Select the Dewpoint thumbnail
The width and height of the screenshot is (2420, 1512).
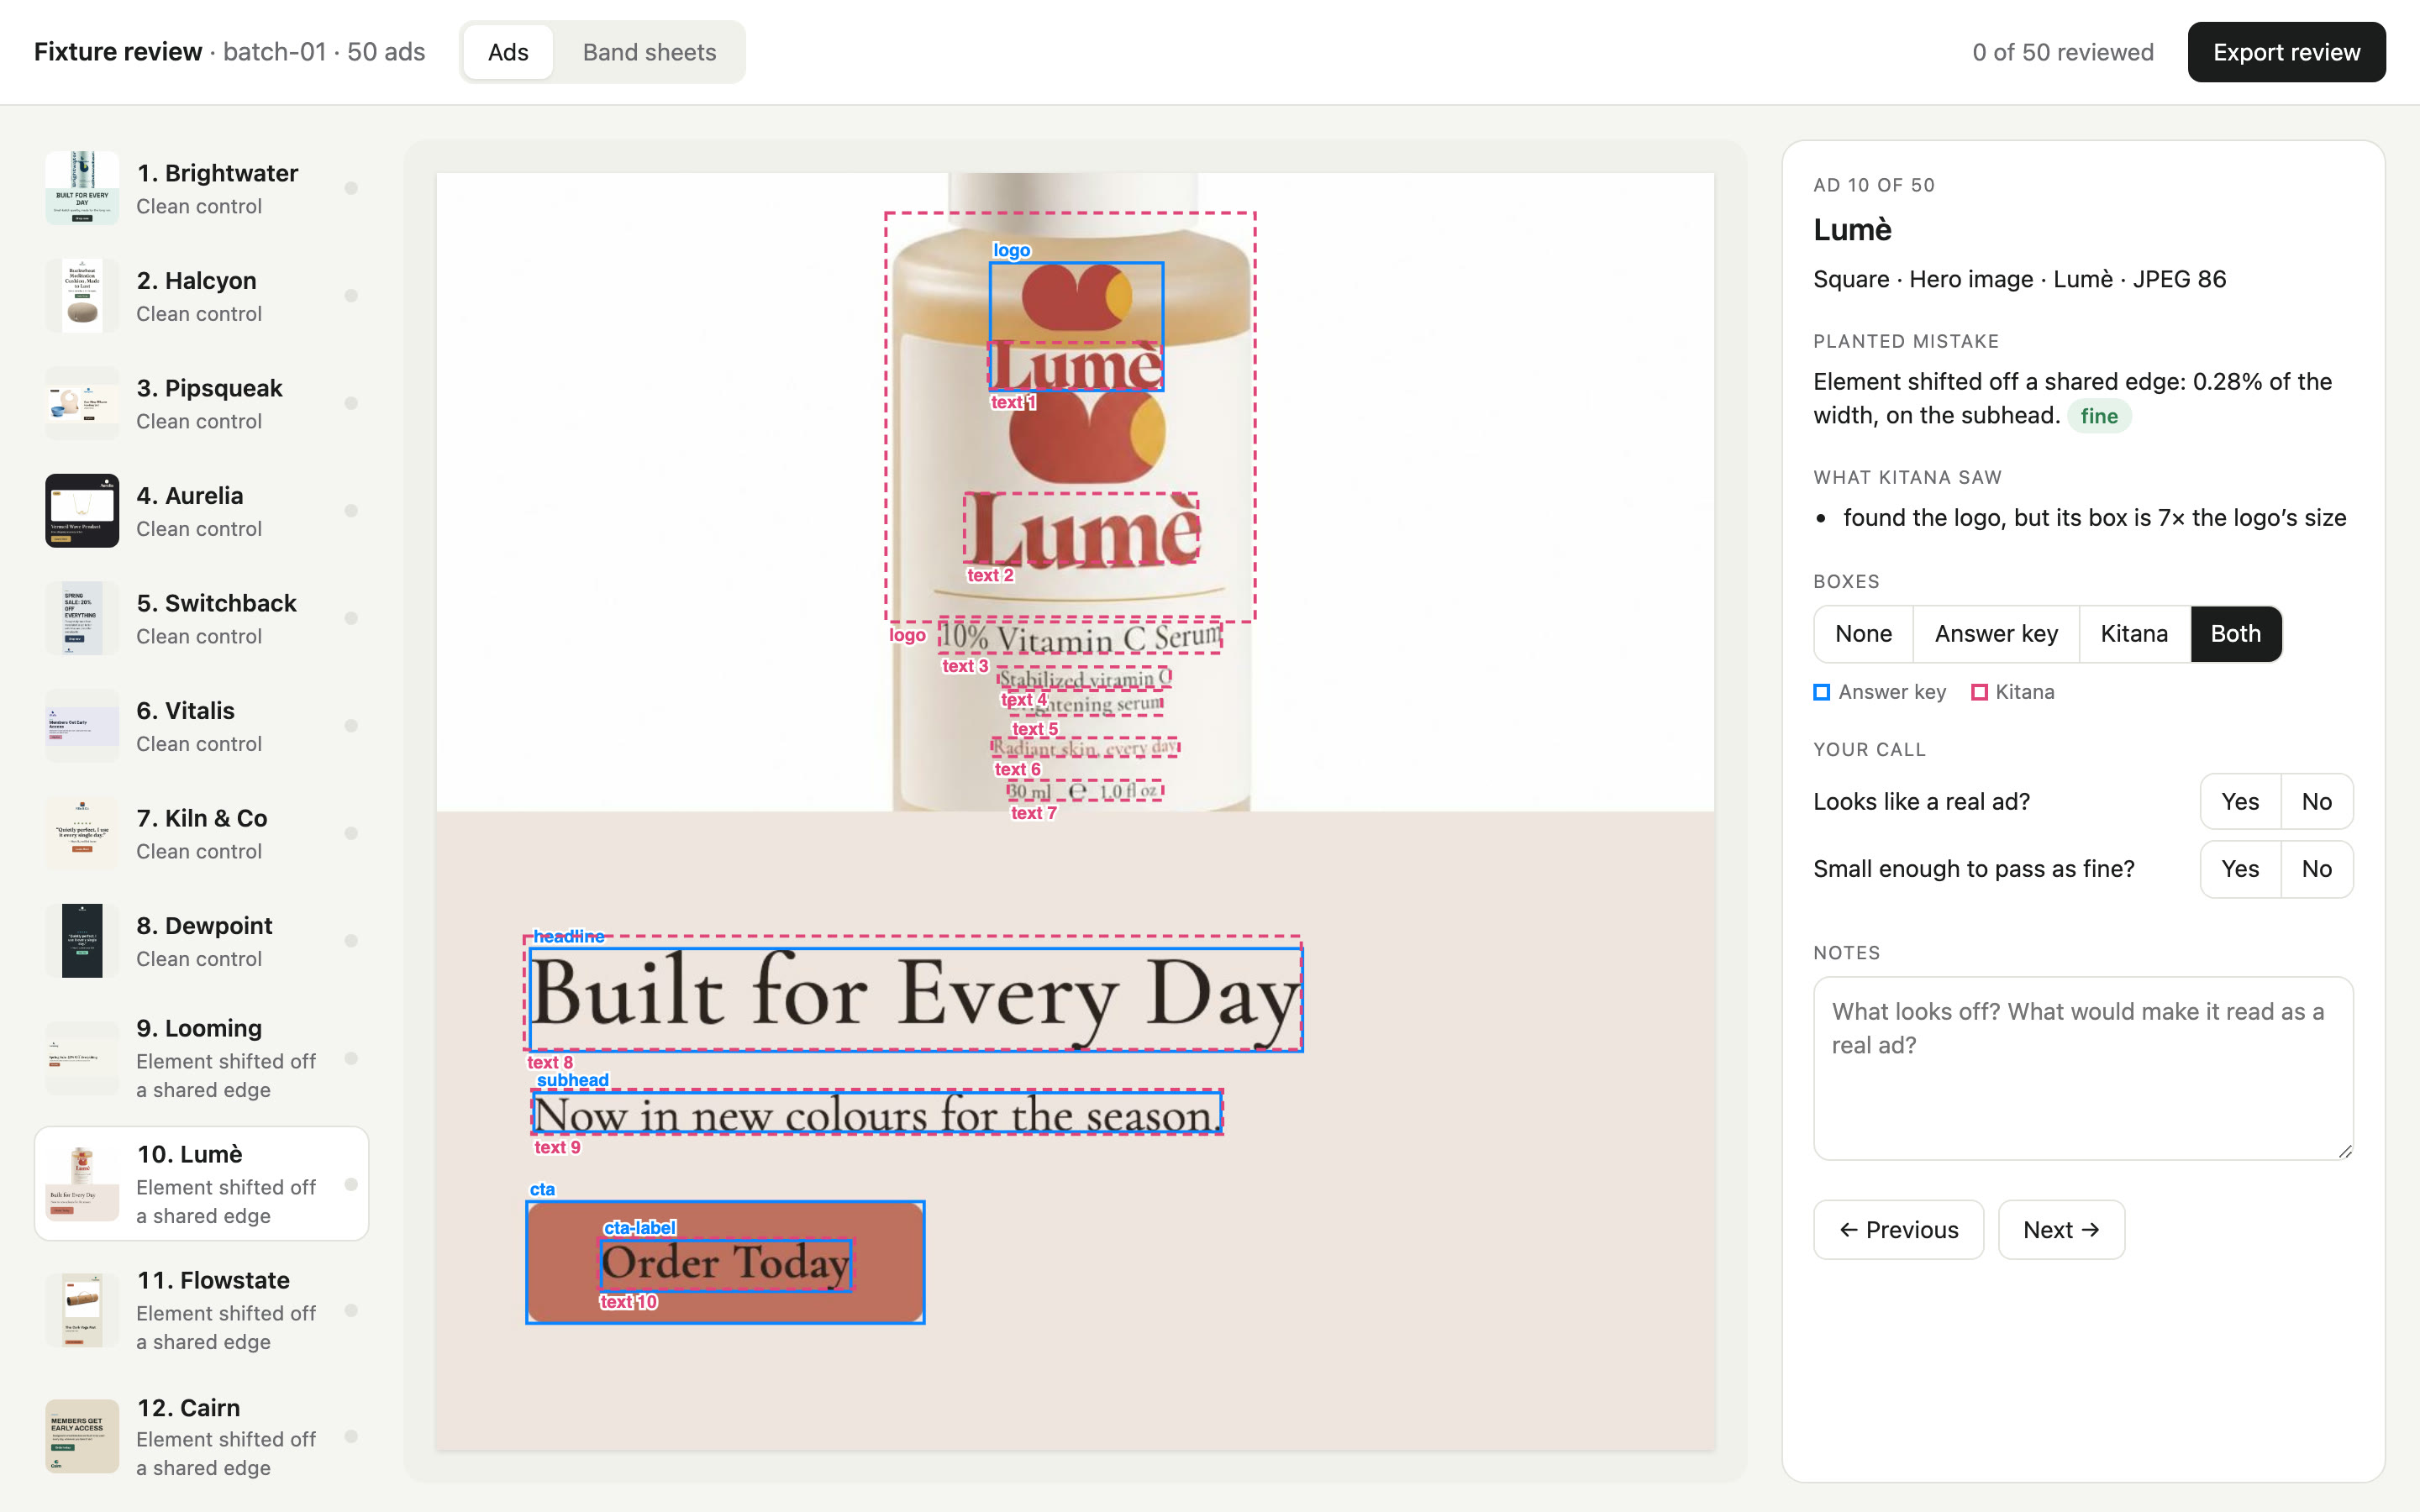pos(82,941)
